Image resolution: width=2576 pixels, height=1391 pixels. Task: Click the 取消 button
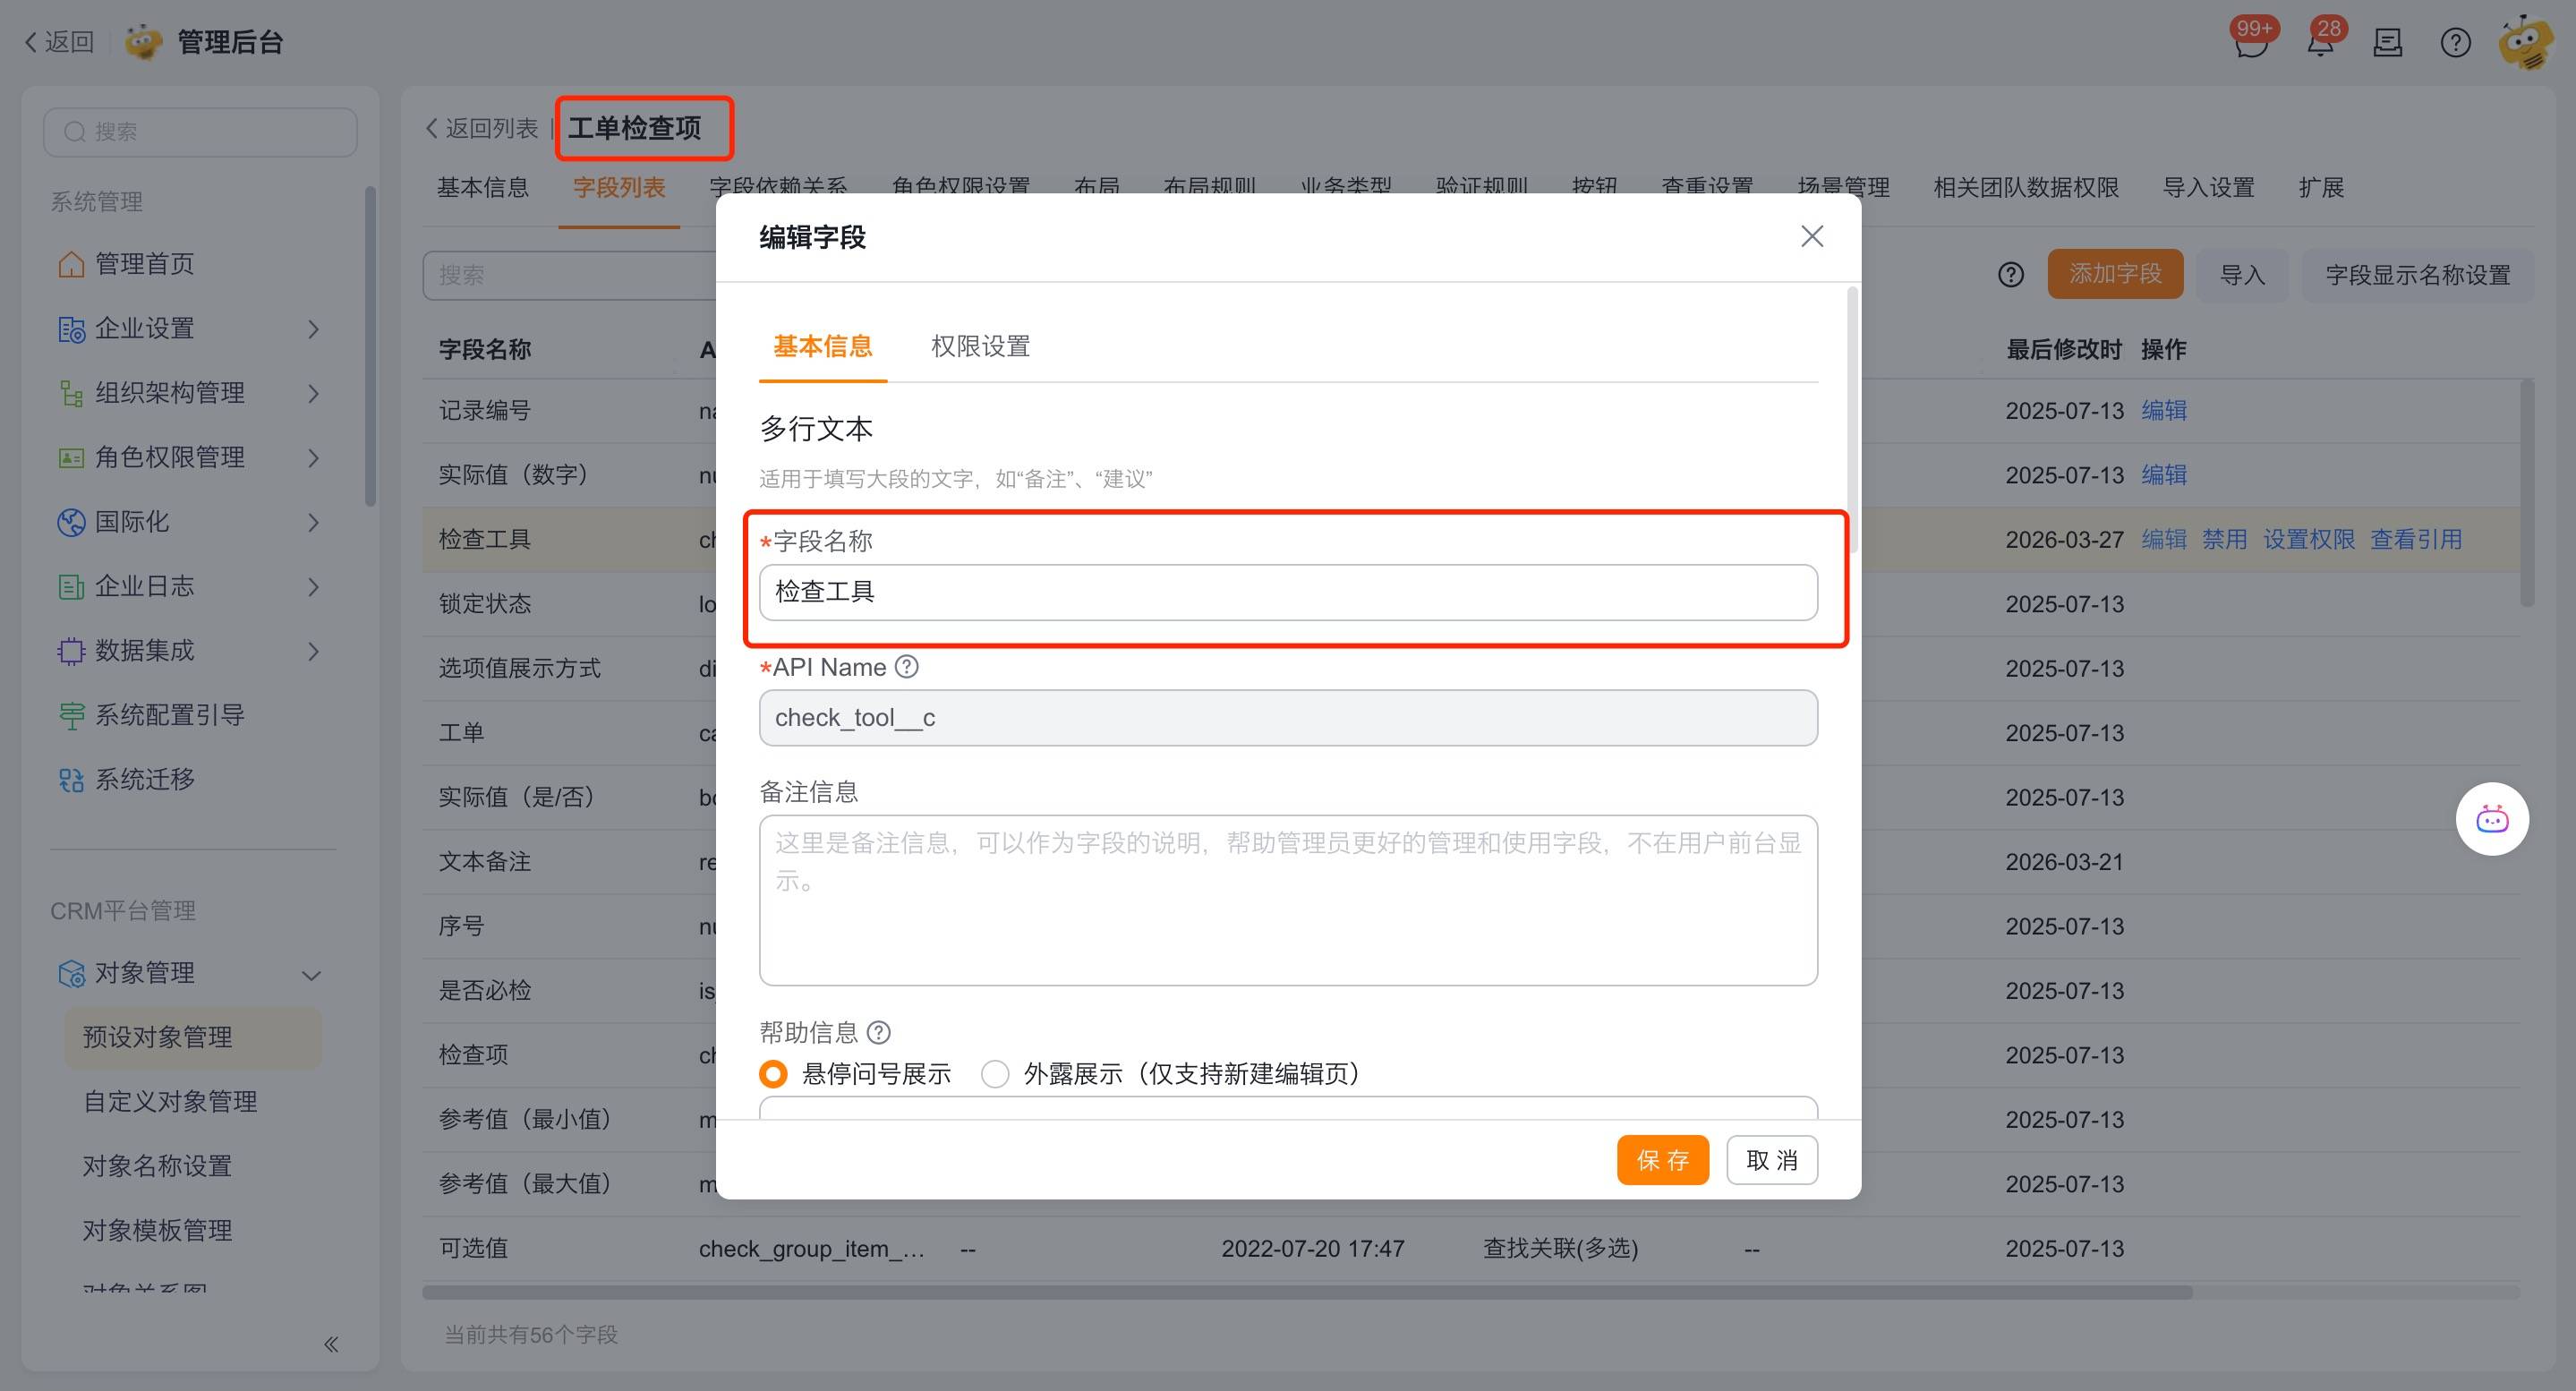[1771, 1160]
